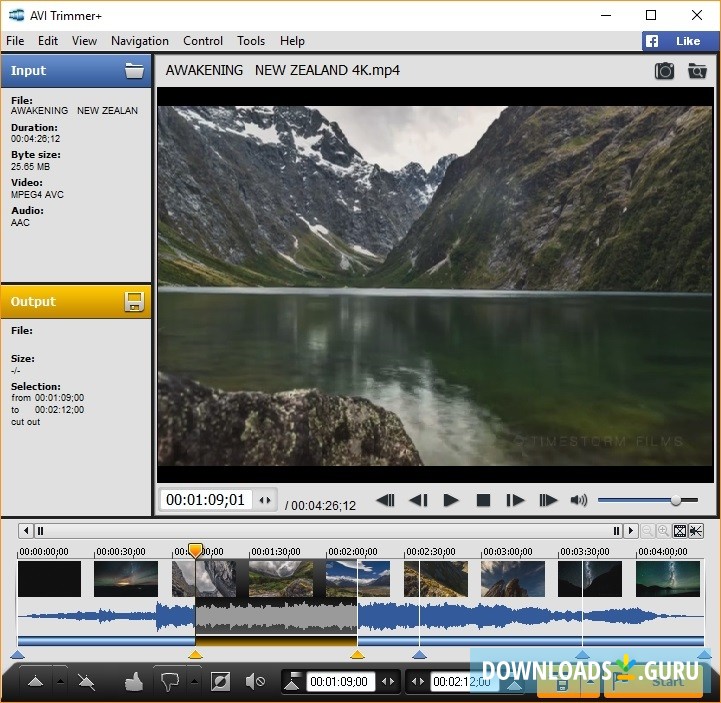Open the snapshots folder camera icon
721x703 pixels.
pos(697,71)
